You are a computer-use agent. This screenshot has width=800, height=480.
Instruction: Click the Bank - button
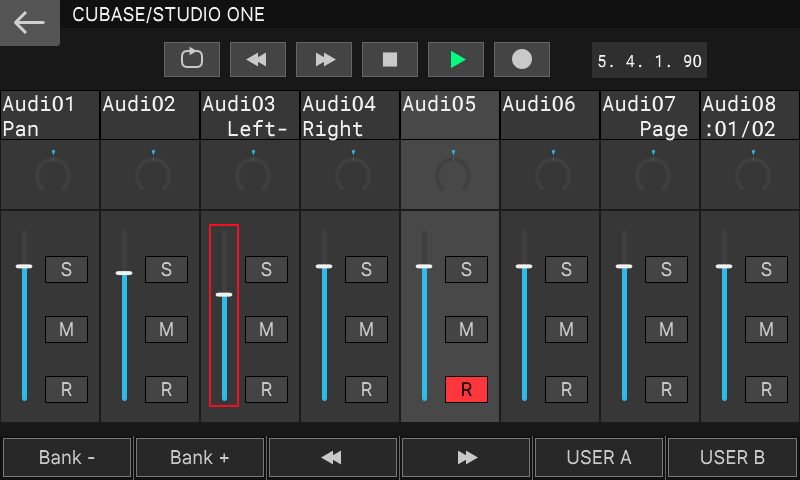click(67, 458)
